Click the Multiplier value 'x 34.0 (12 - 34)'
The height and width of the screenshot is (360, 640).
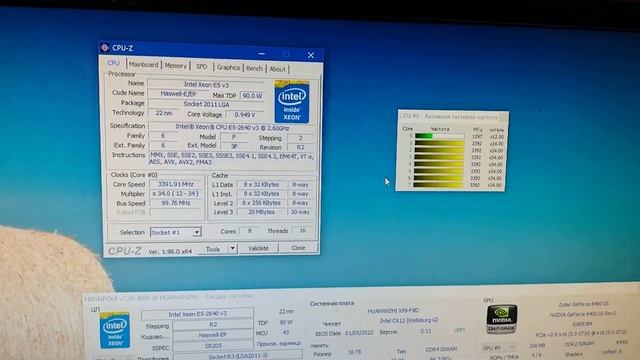[x=176, y=193]
